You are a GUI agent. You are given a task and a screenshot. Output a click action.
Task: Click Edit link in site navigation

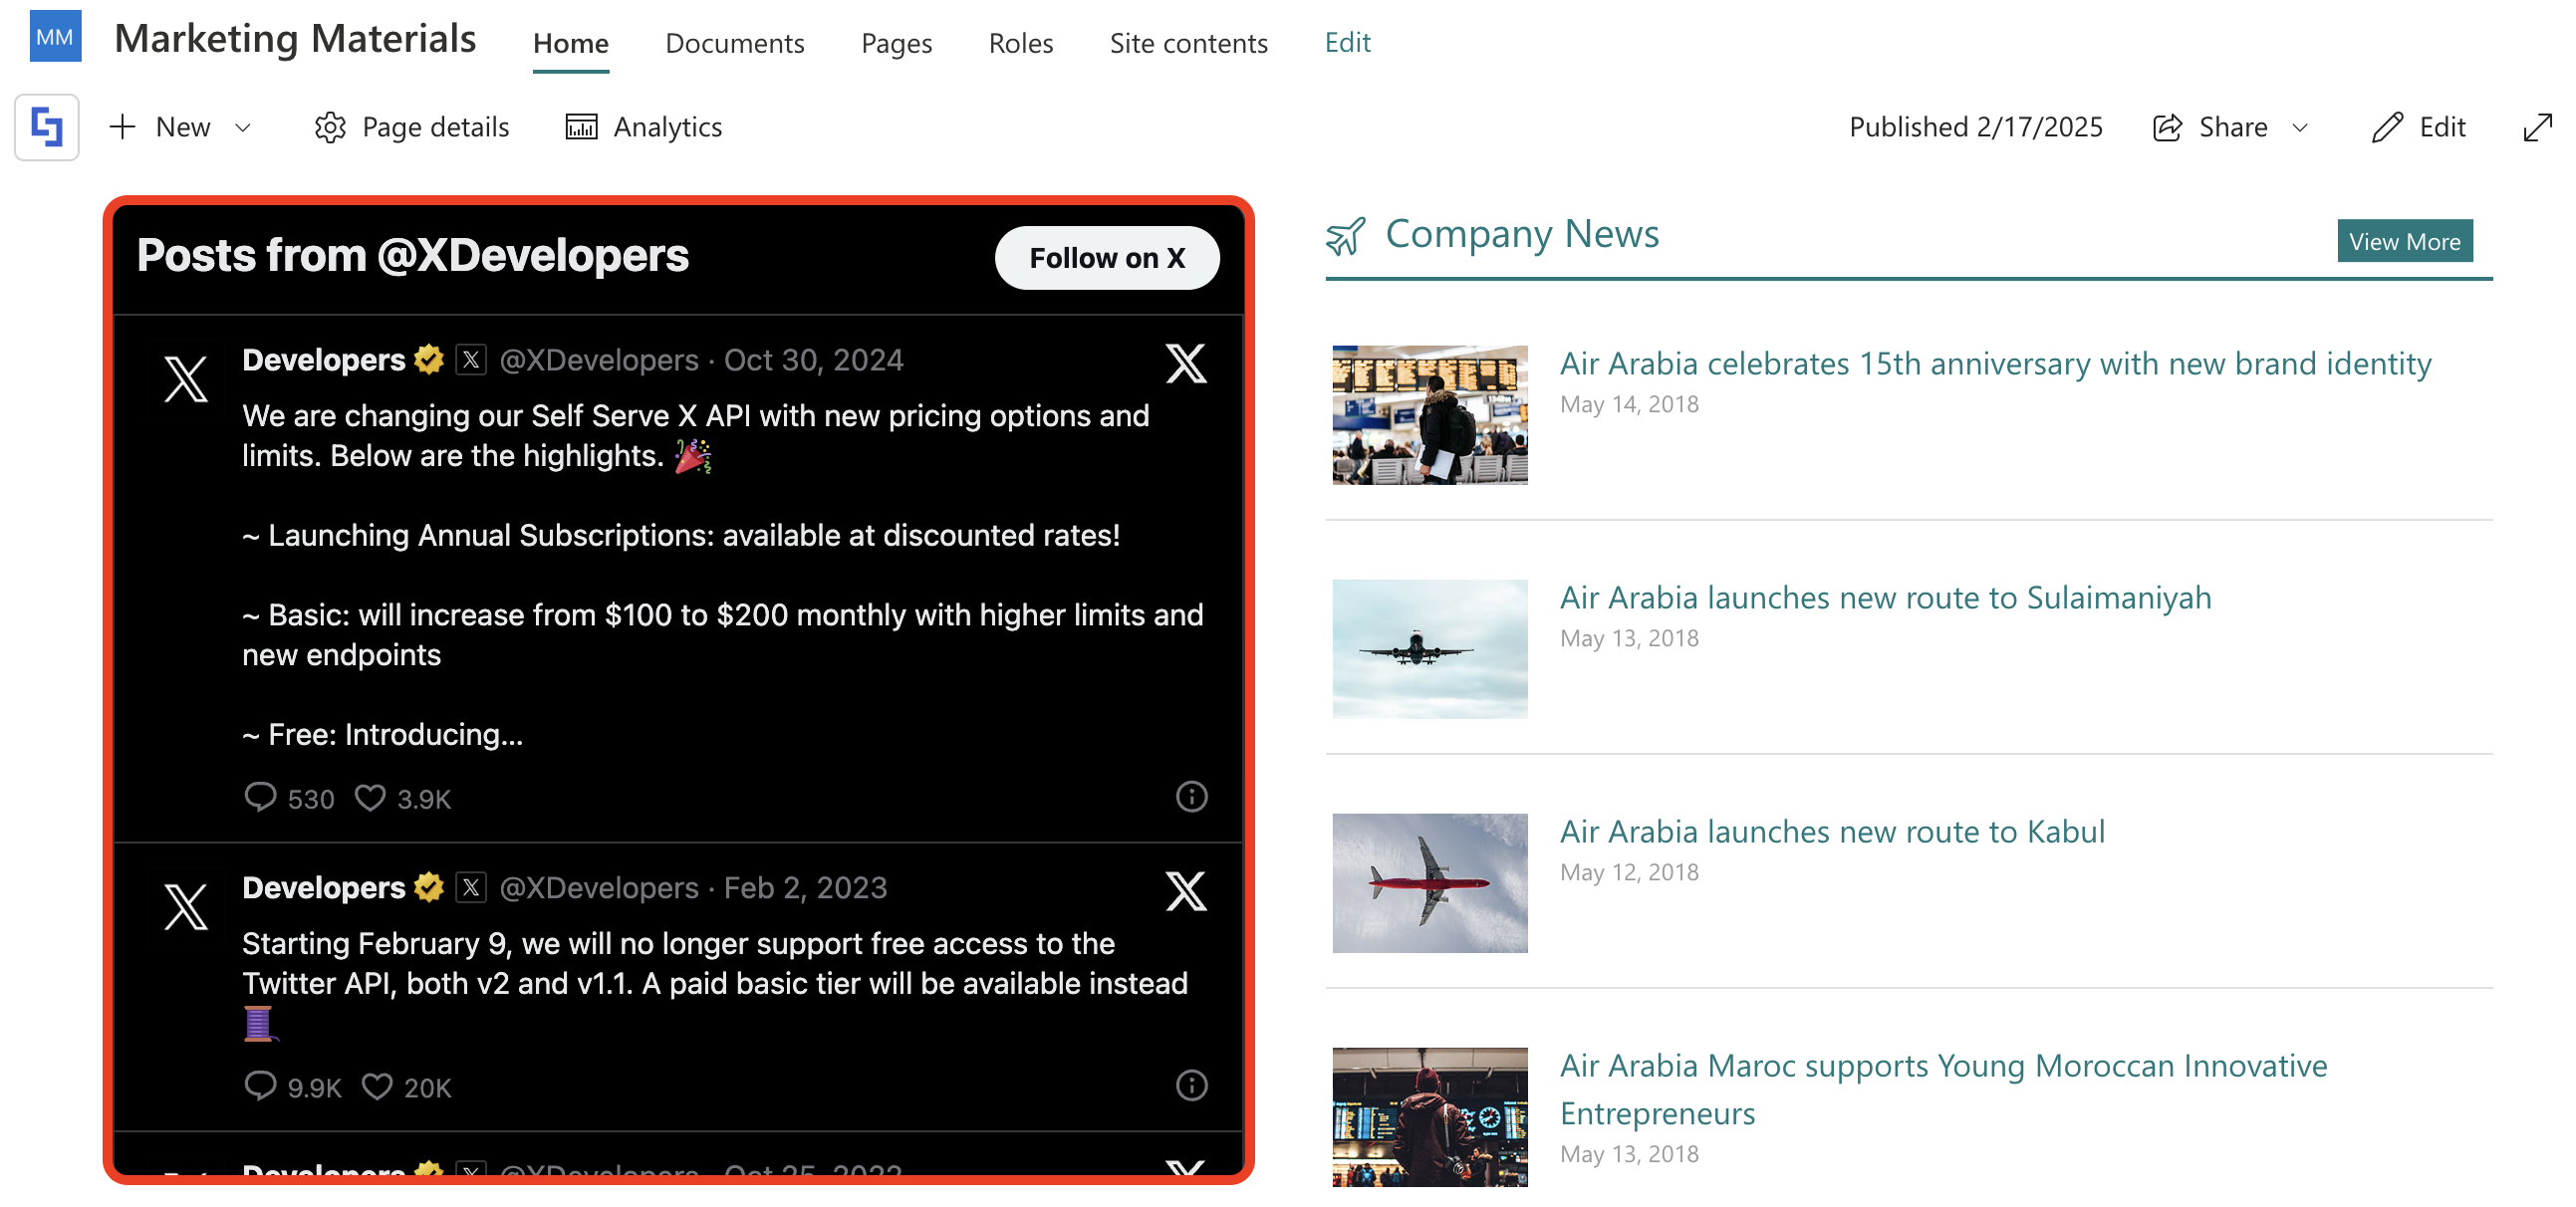pyautogui.click(x=1347, y=42)
